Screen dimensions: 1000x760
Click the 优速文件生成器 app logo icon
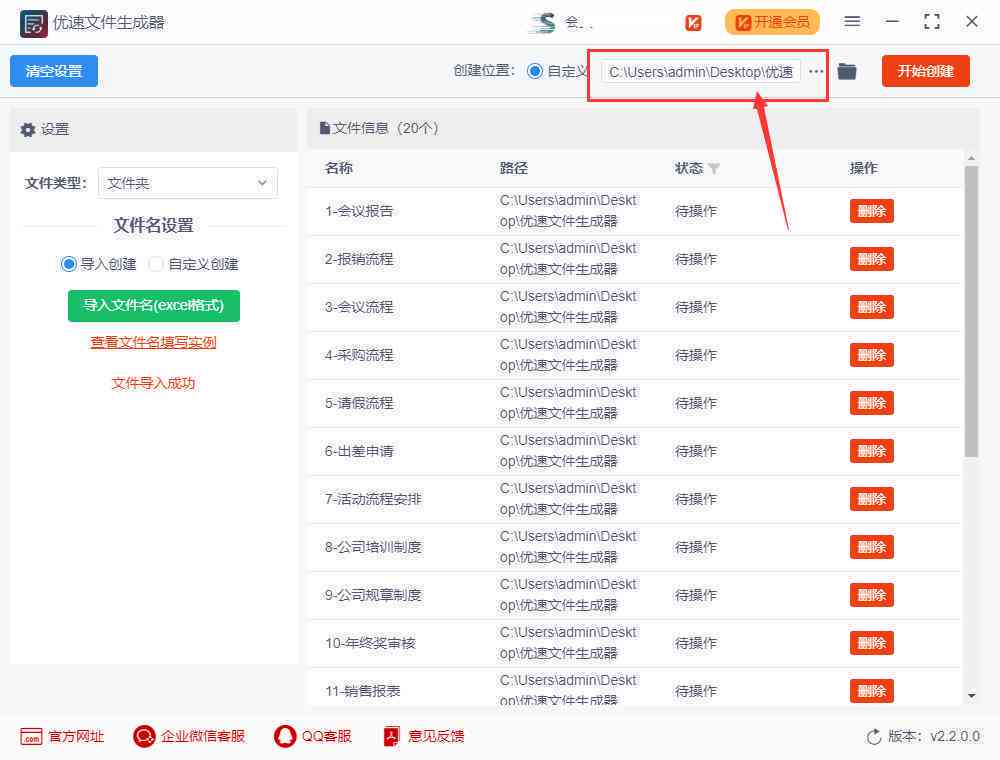tap(33, 24)
